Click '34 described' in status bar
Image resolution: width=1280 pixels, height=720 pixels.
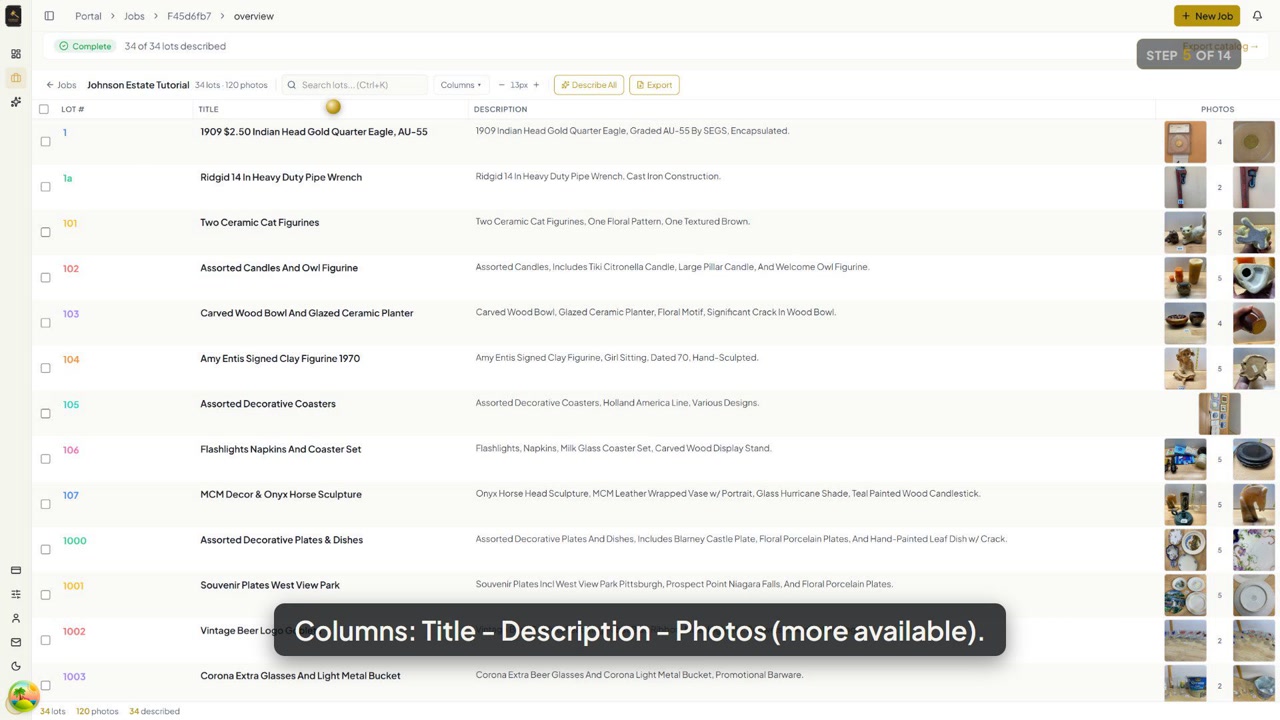154,711
